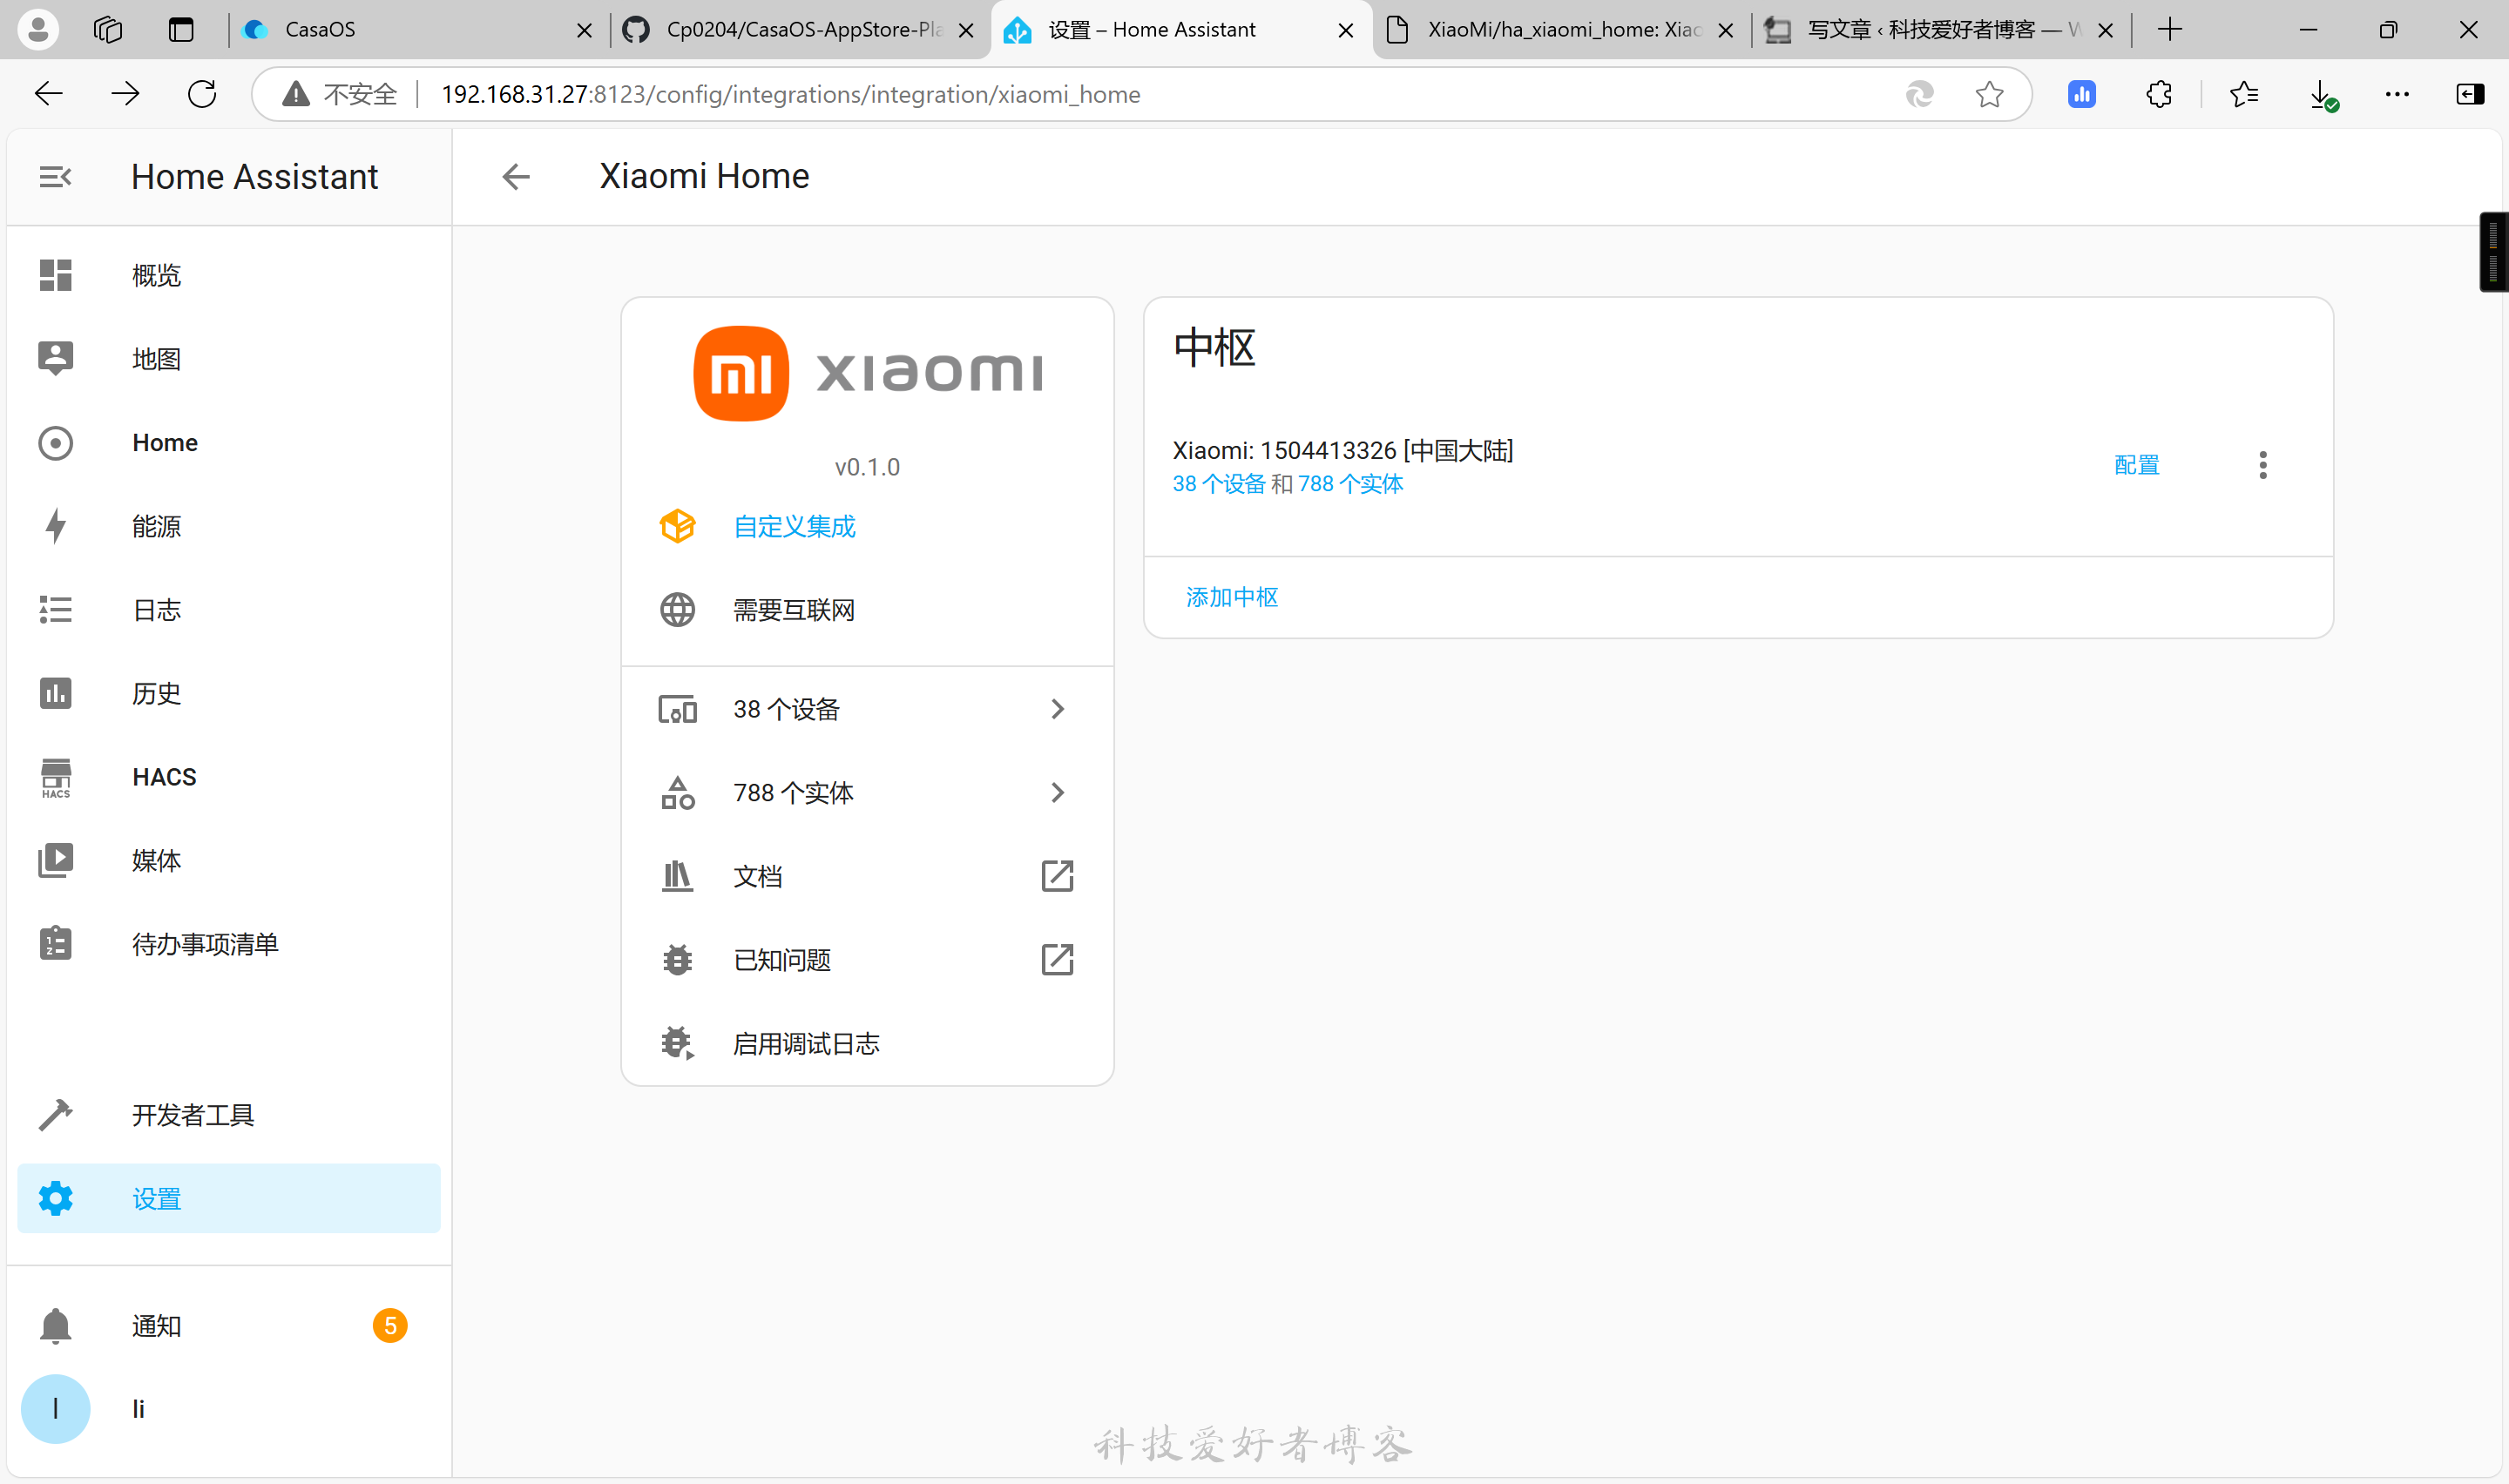Image resolution: width=2509 pixels, height=1484 pixels.
Task: Click the 788 个实体 link under 中枢
Action: tap(1350, 484)
